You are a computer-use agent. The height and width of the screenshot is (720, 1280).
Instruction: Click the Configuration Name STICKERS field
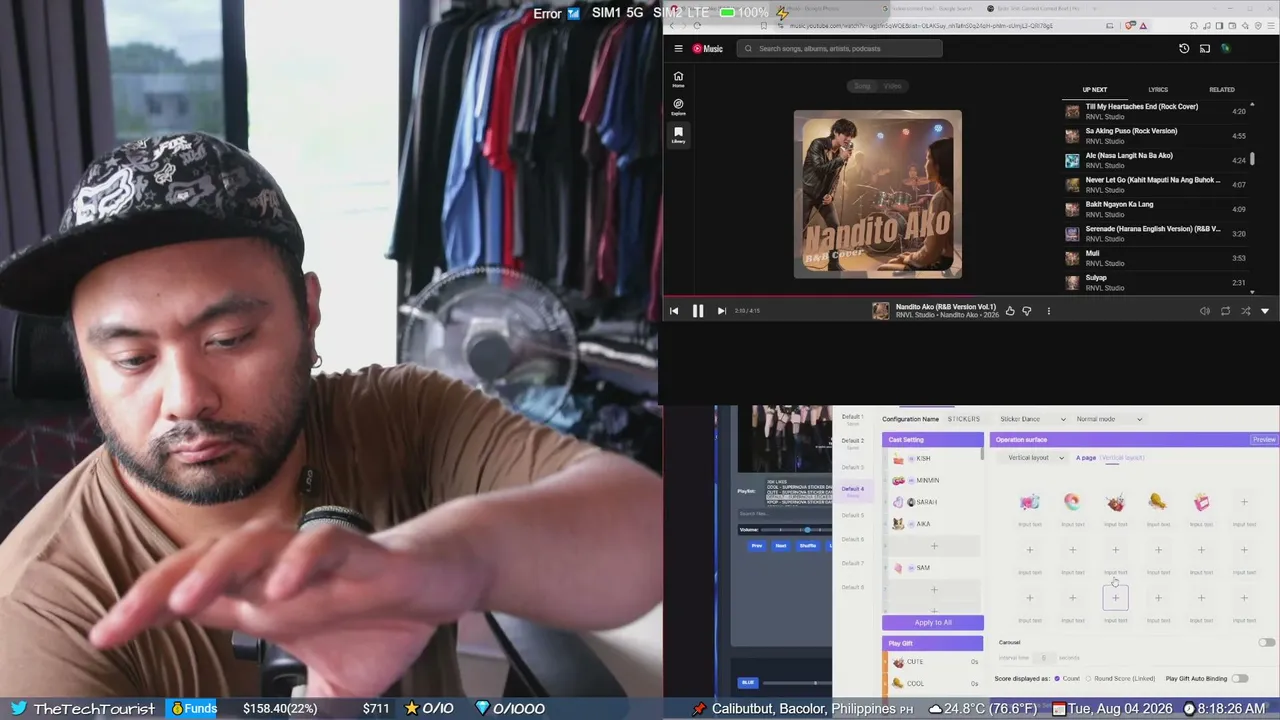click(964, 419)
